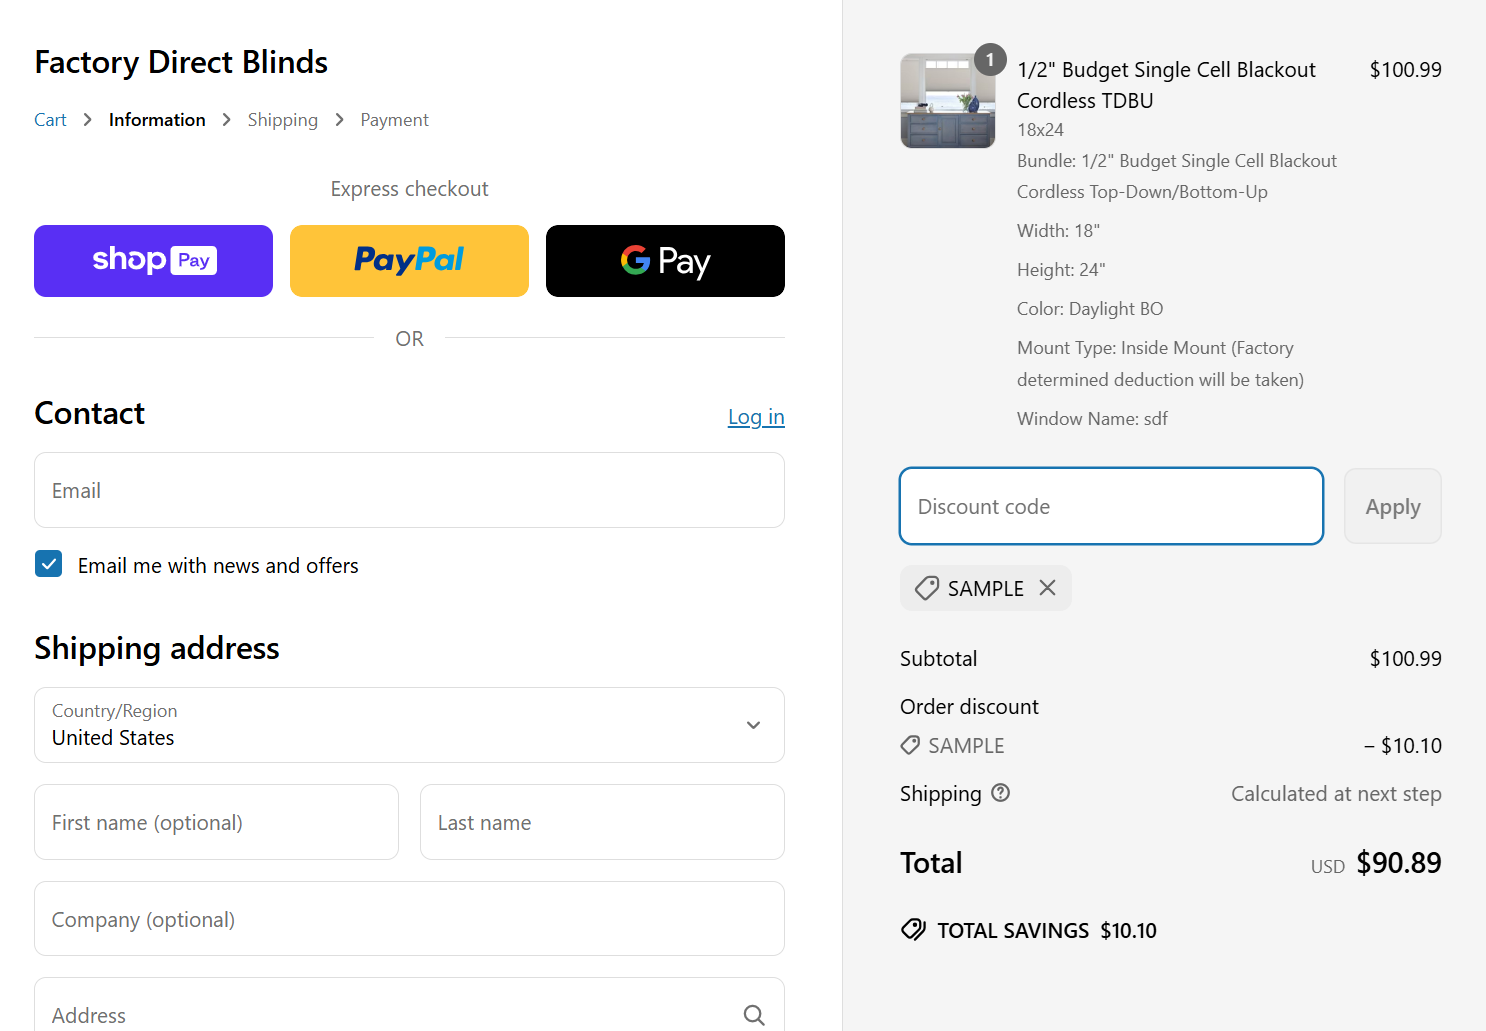Viewport: 1486px width, 1031px height.
Task: Choose PayPal express checkout
Action: coord(409,261)
